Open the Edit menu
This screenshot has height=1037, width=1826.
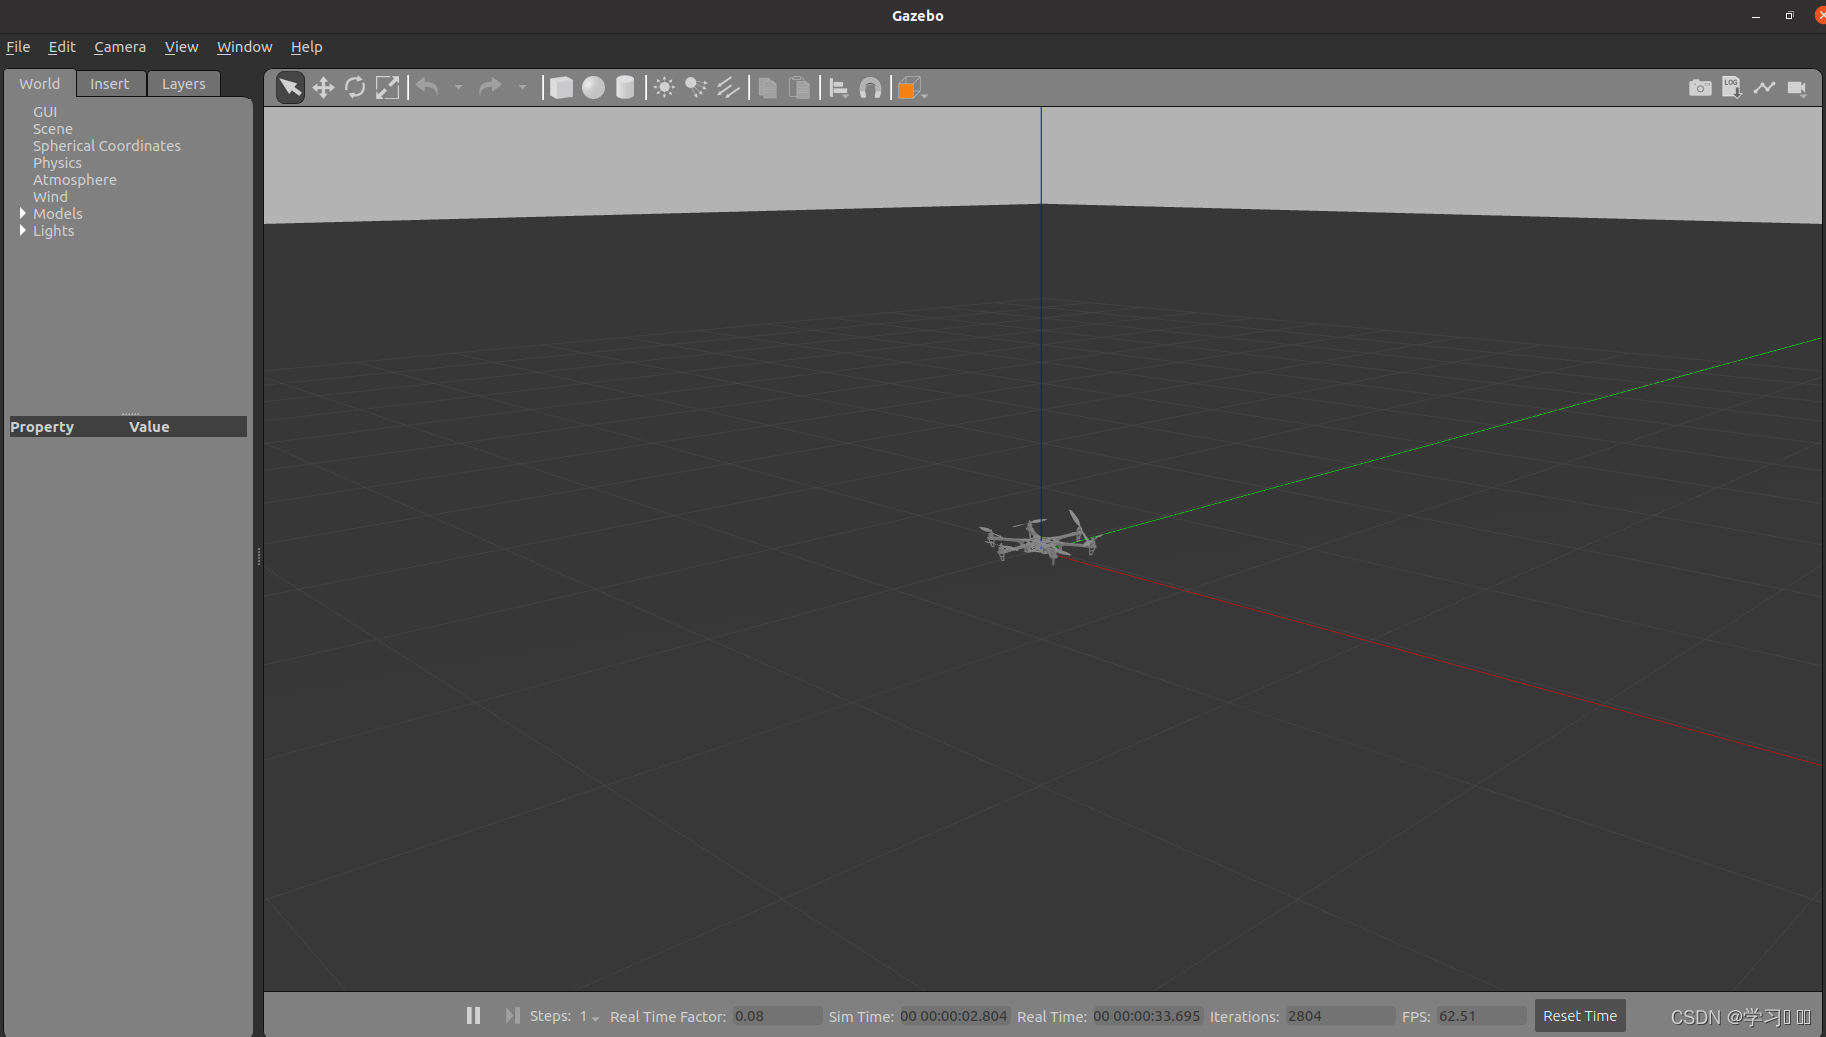pos(62,47)
